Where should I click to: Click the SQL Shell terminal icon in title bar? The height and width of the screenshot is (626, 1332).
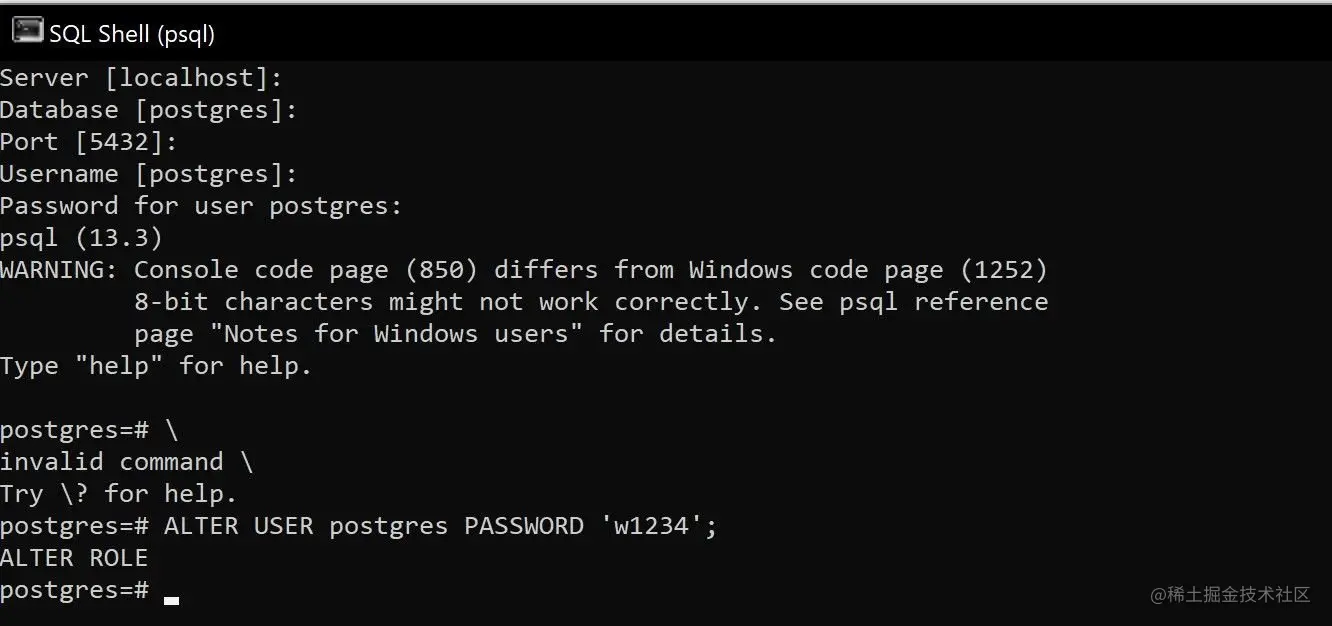click(x=27, y=32)
